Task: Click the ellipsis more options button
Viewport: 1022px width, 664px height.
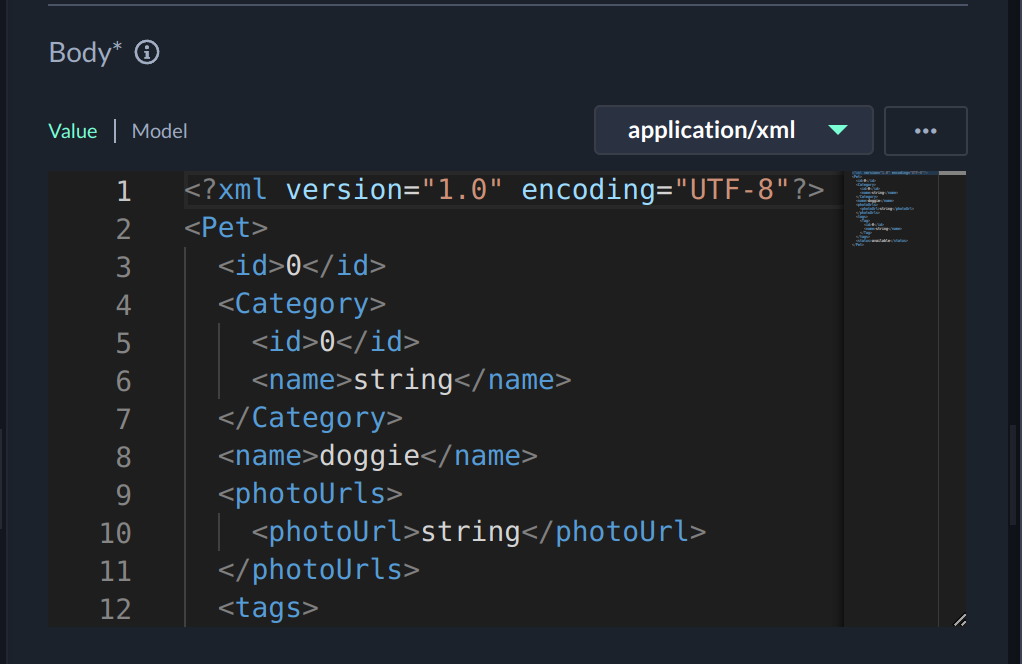Action: tap(925, 131)
